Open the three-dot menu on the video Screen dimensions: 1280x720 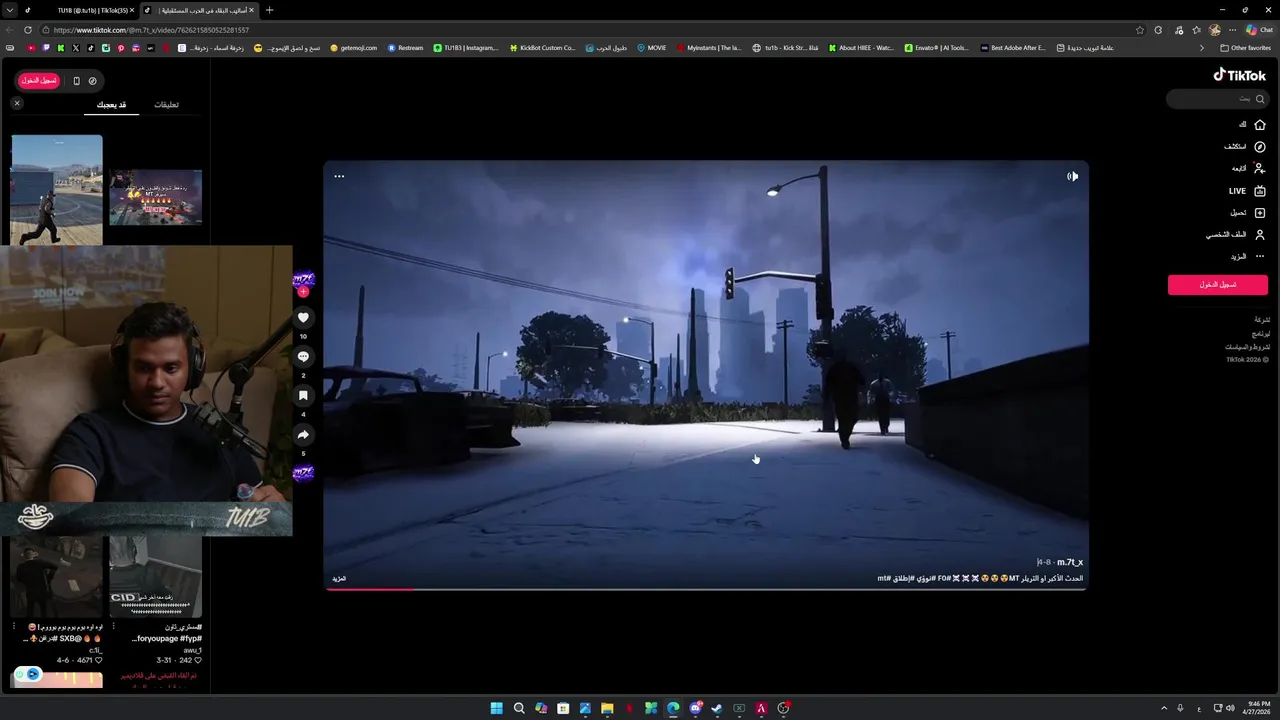point(339,176)
